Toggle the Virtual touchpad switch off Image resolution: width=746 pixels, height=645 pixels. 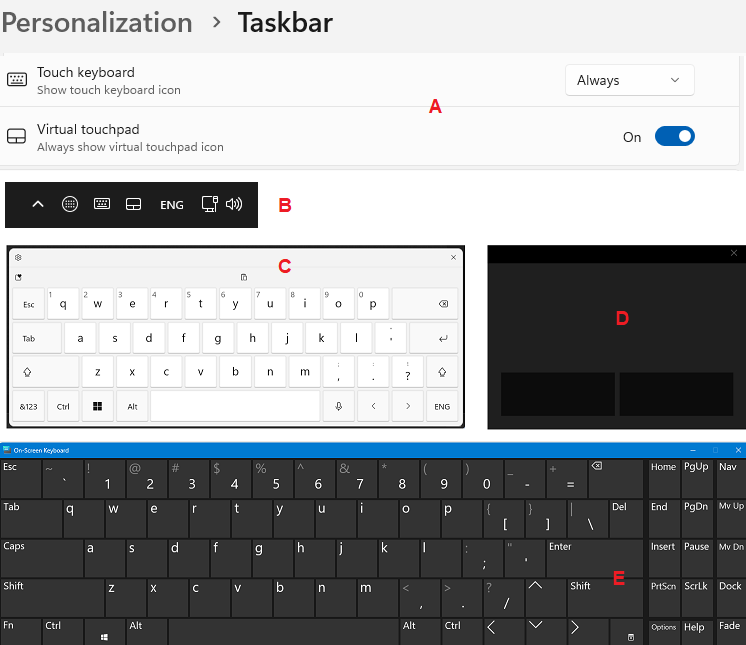point(675,137)
